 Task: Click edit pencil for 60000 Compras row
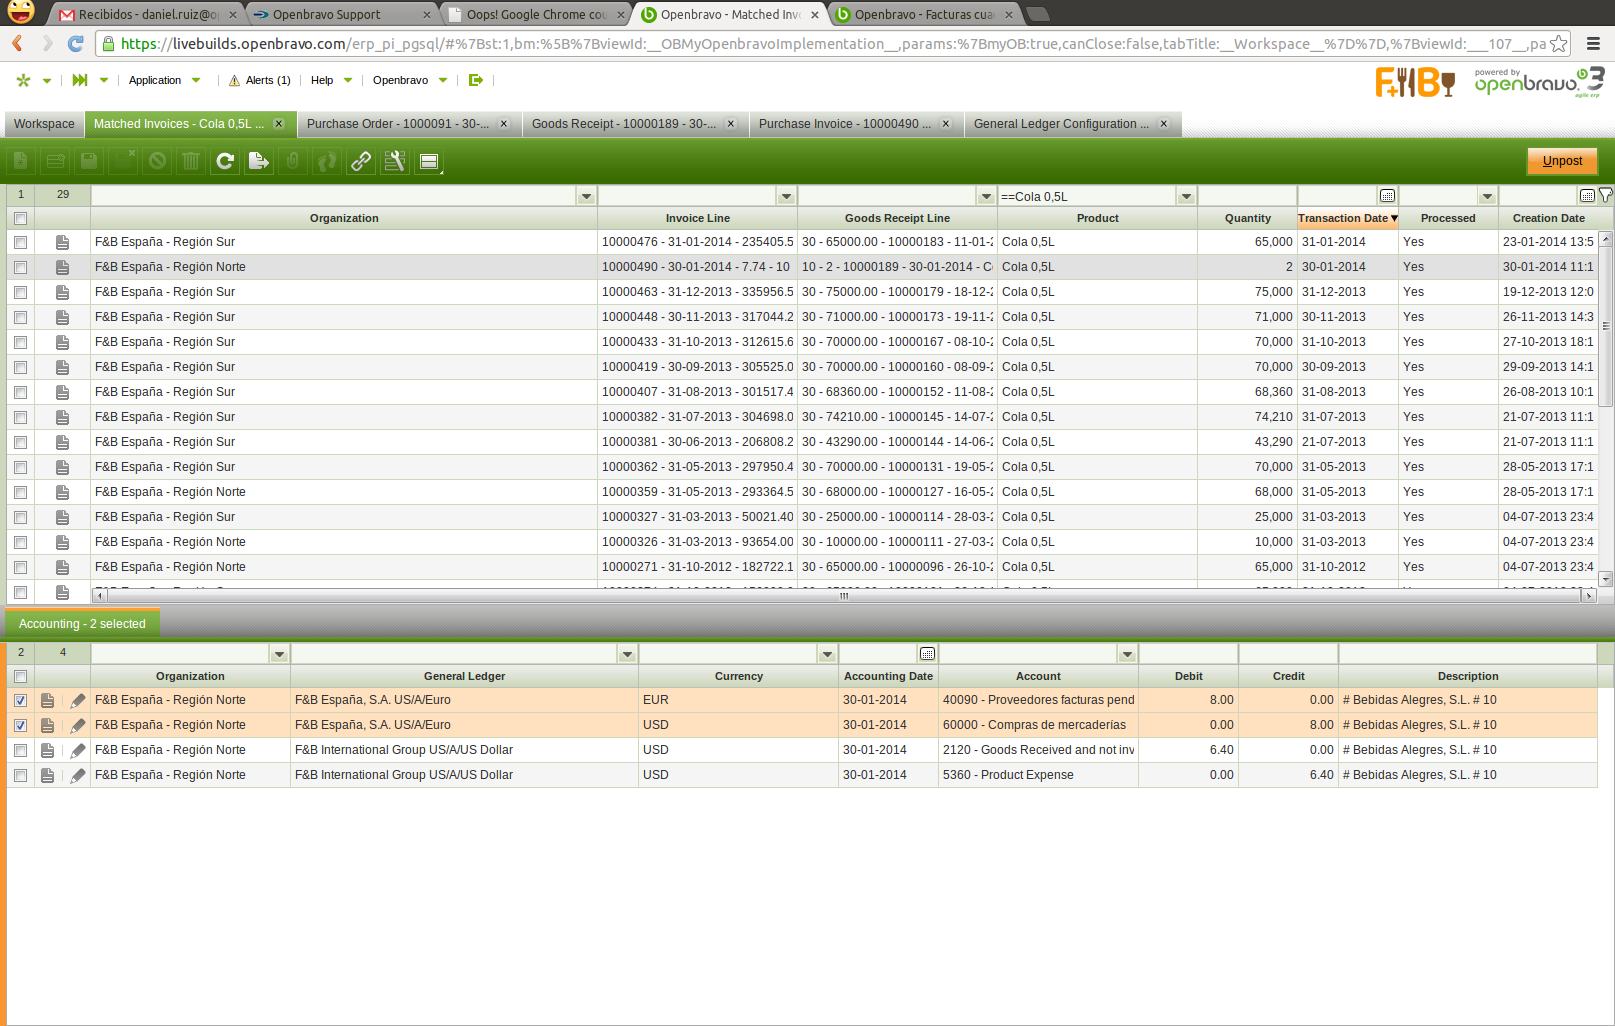pos(78,725)
